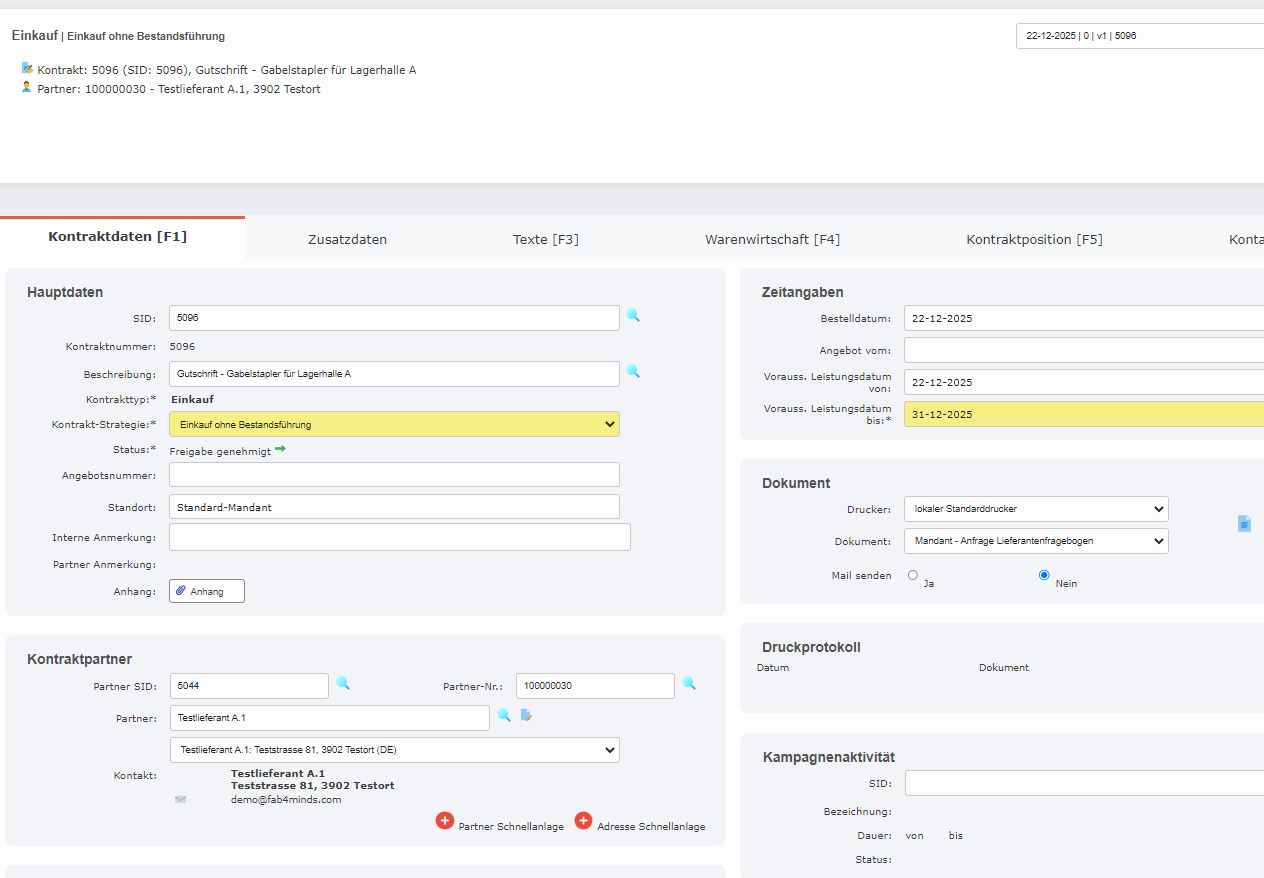Expand the partner address dropdown

pos(394,750)
